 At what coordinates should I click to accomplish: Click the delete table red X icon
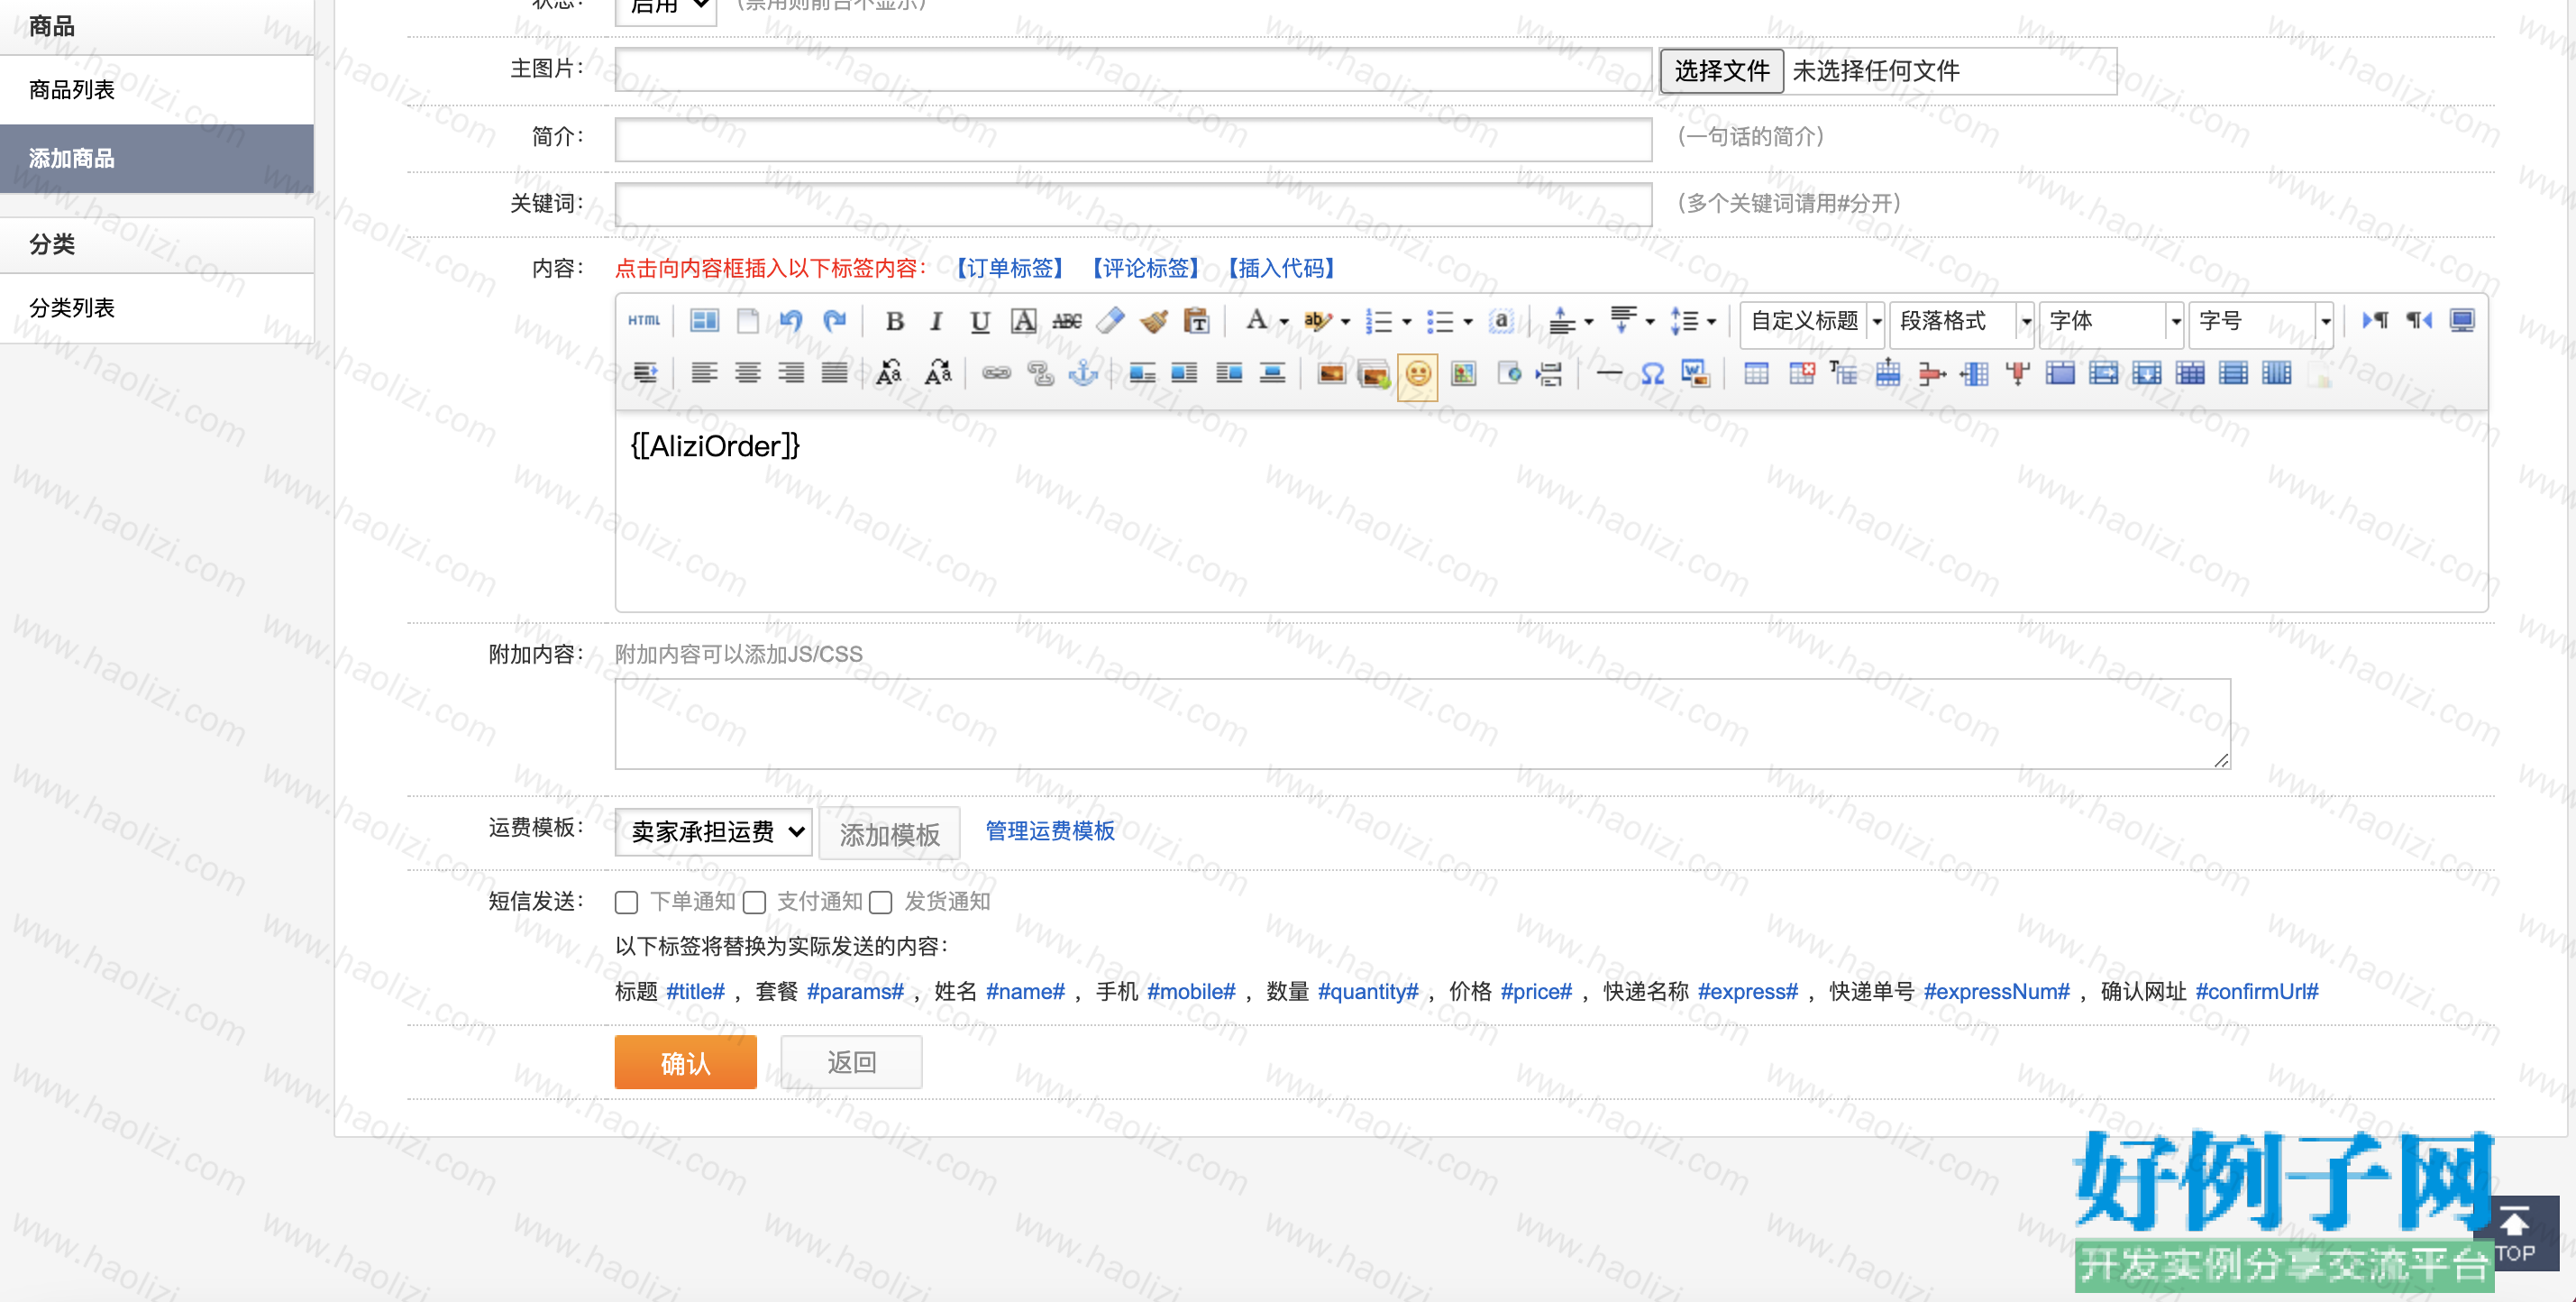tap(1801, 373)
